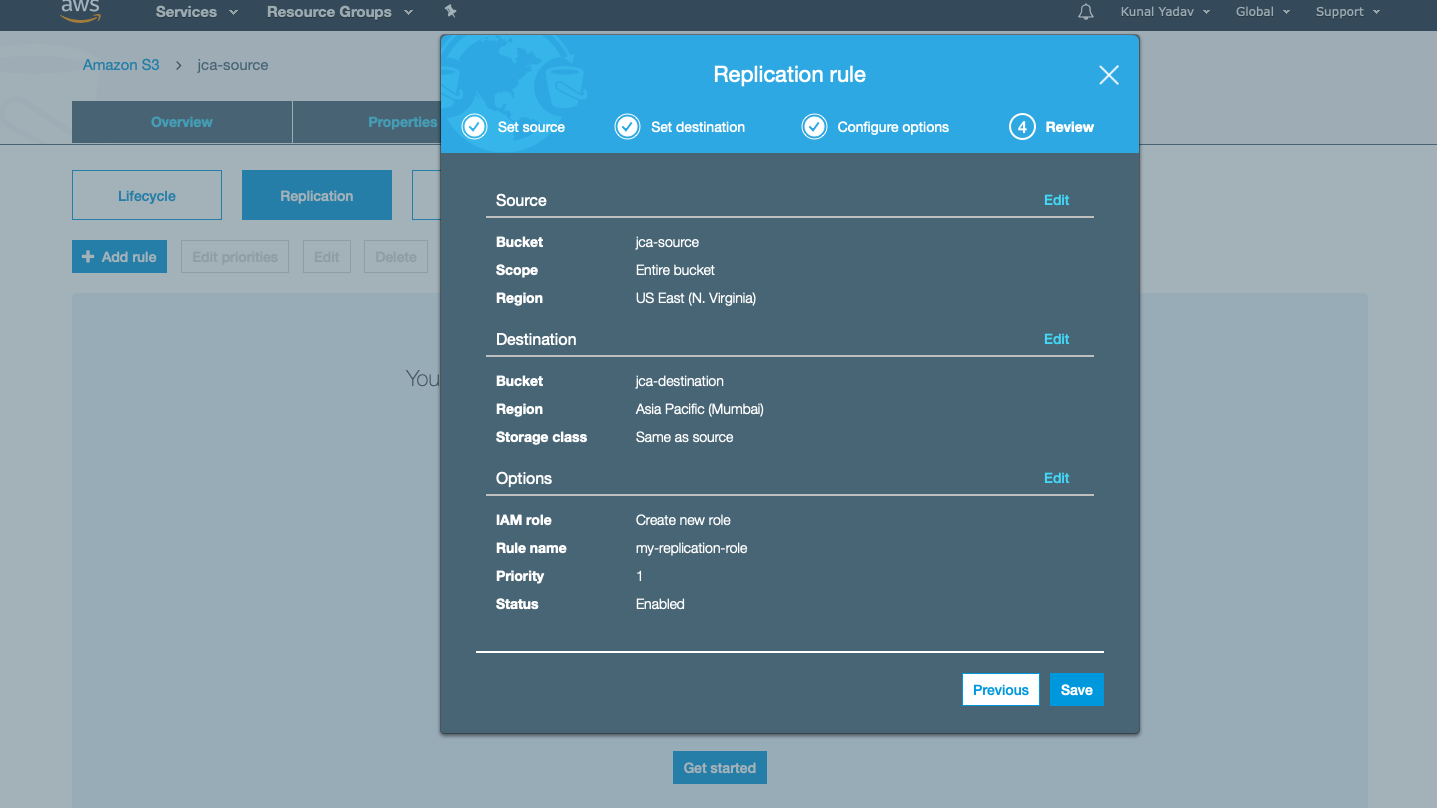Click the Delete rule button
The image size is (1437, 808).
[396, 257]
